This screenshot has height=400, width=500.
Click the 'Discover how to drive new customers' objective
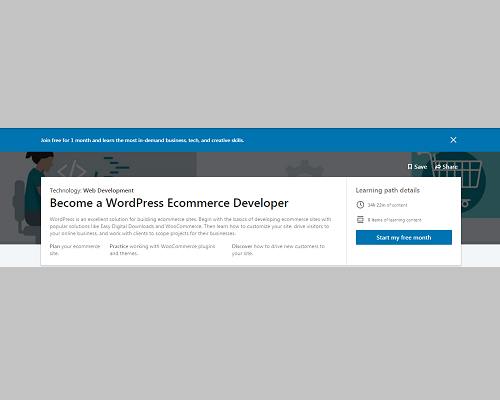(278, 250)
